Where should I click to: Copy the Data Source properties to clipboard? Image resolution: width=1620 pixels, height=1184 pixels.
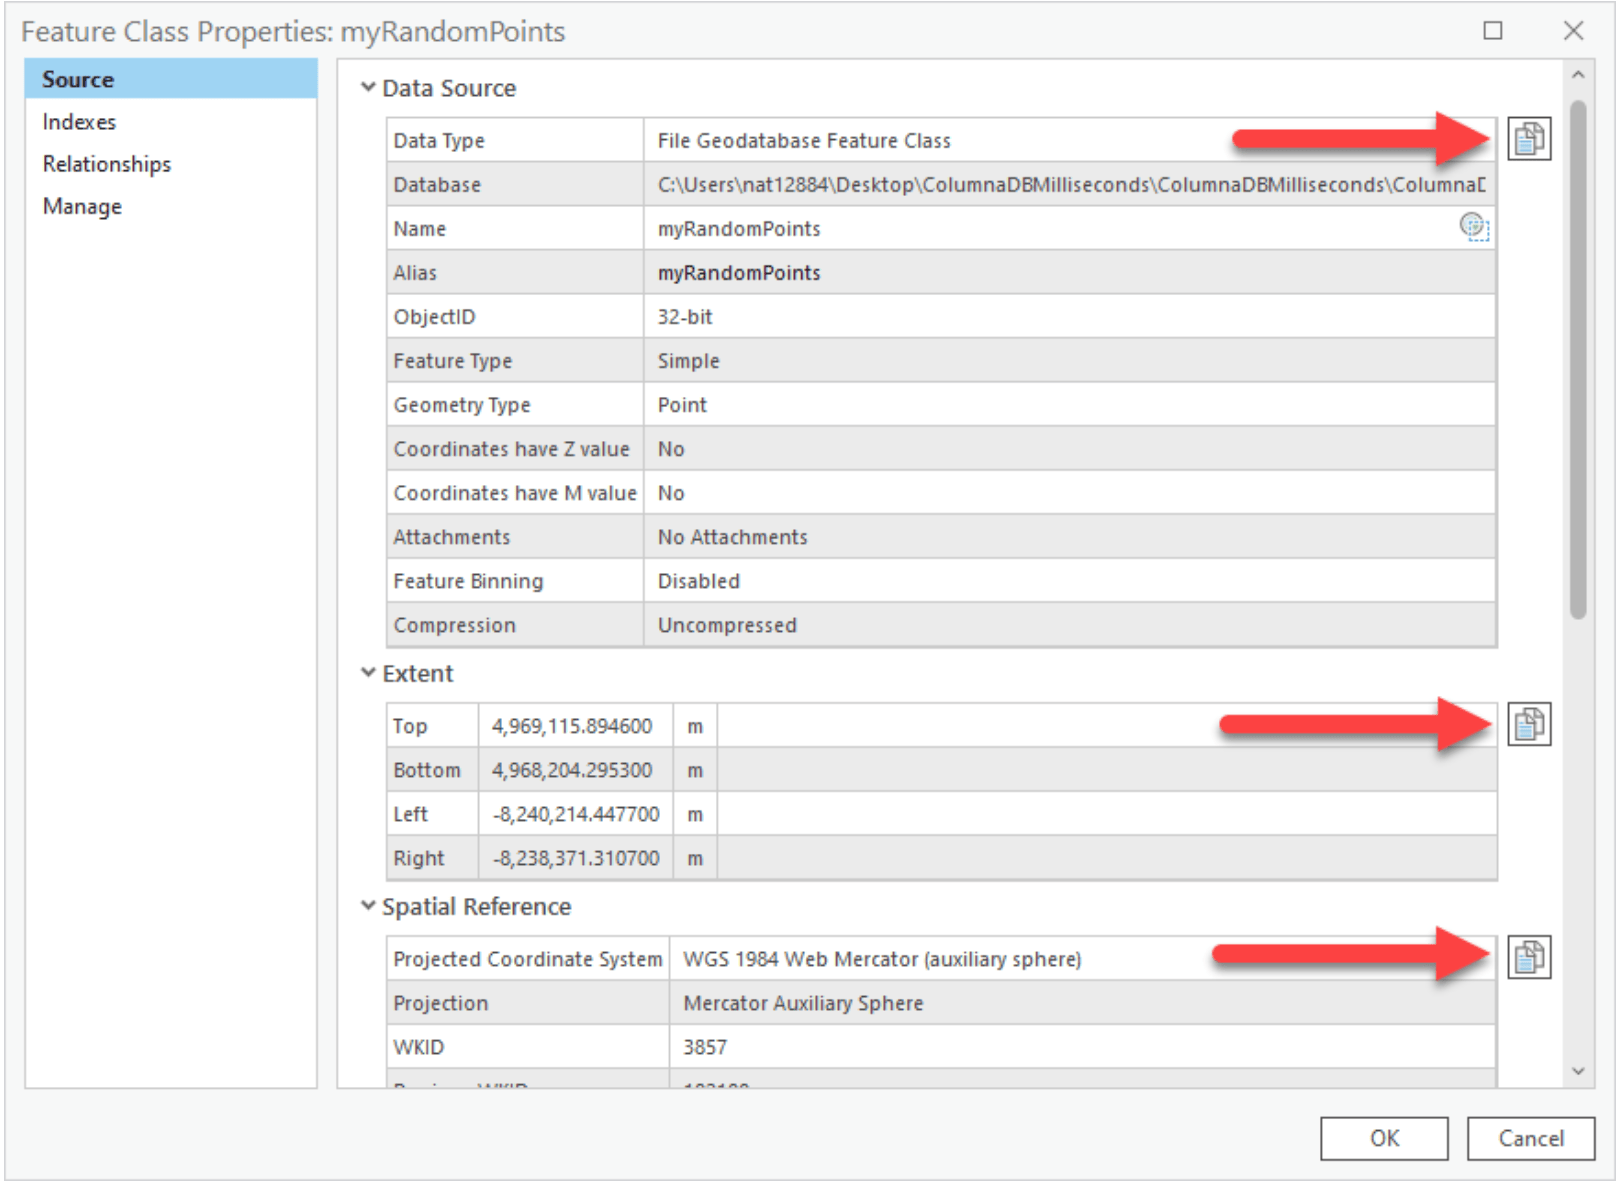pyautogui.click(x=1529, y=139)
